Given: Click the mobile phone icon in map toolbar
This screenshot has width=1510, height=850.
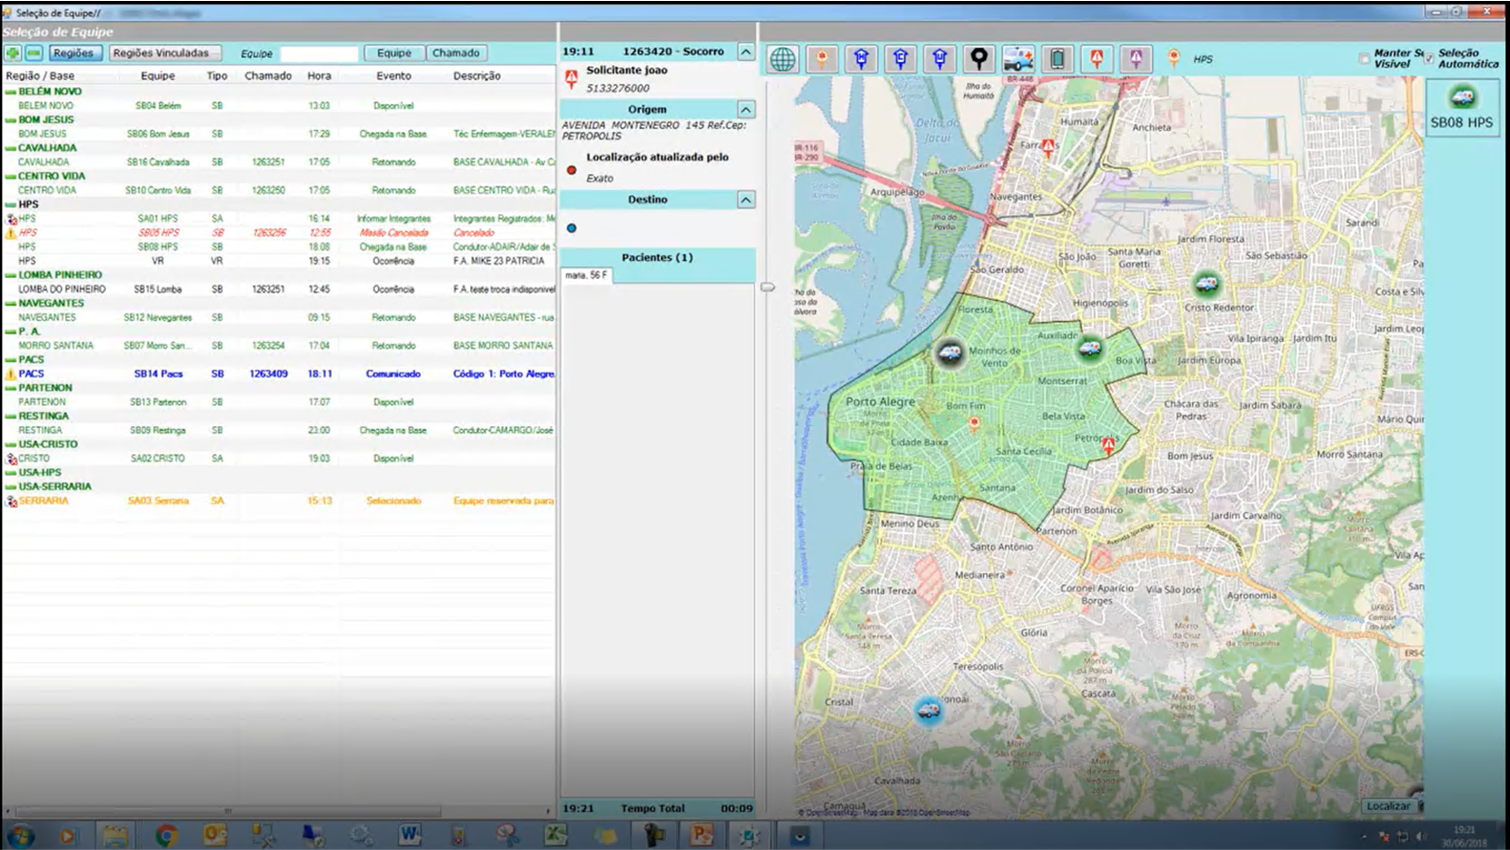Looking at the screenshot, I should pyautogui.click(x=1057, y=59).
